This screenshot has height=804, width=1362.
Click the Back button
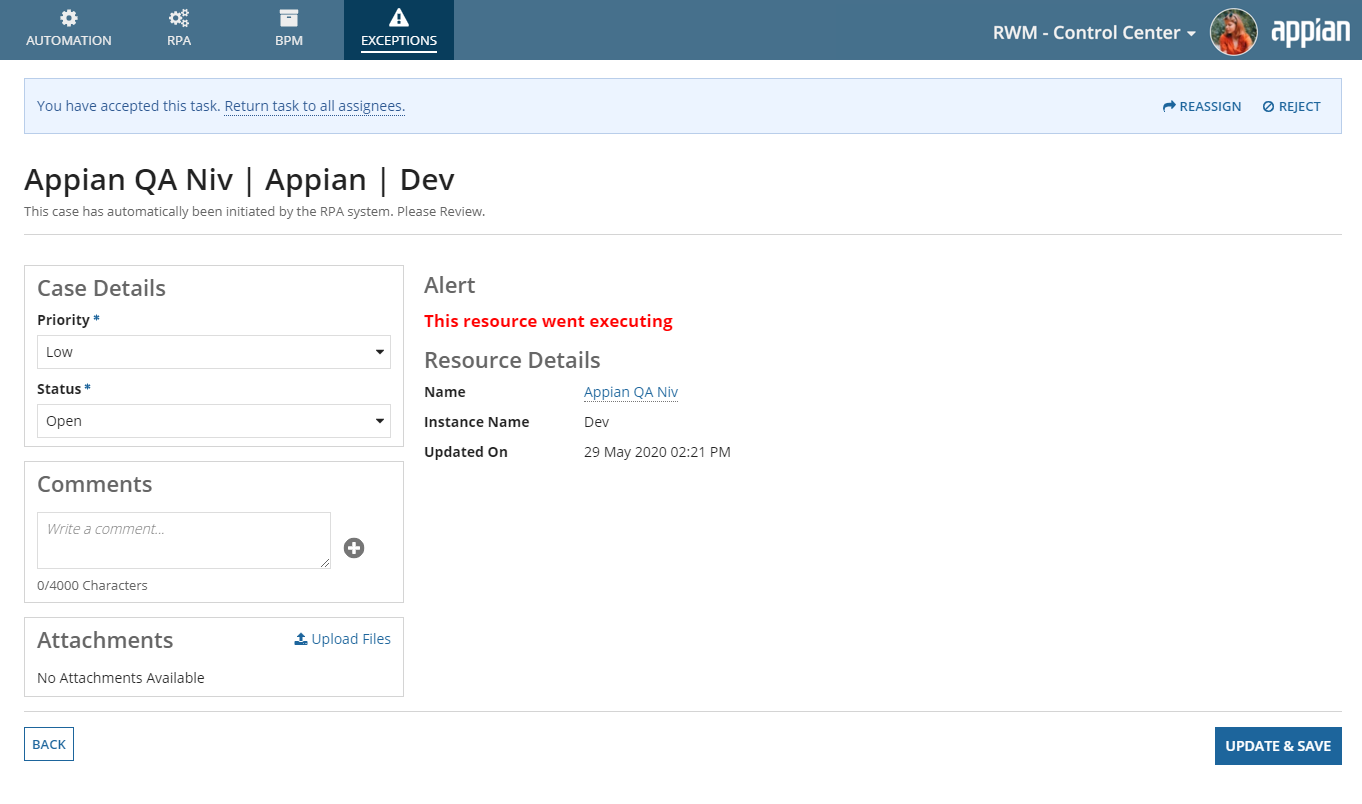pos(49,744)
